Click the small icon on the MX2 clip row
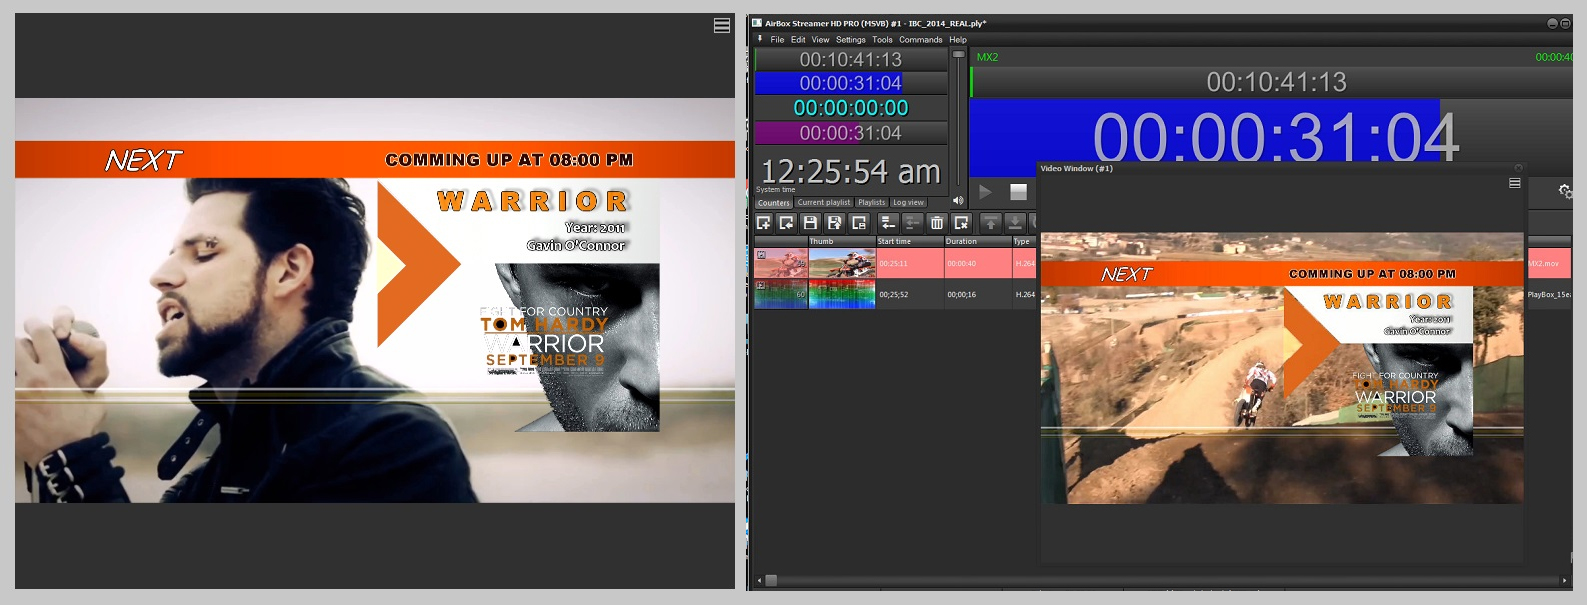Viewport: 1587px width, 605px height. 761,255
